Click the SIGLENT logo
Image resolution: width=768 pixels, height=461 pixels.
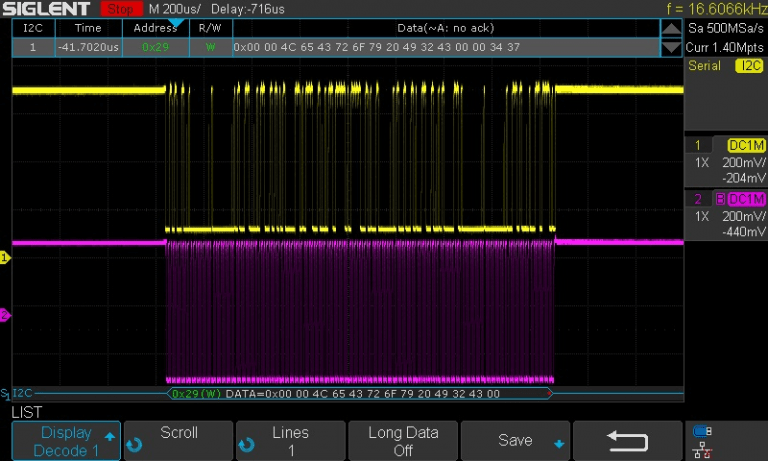(x=48, y=9)
